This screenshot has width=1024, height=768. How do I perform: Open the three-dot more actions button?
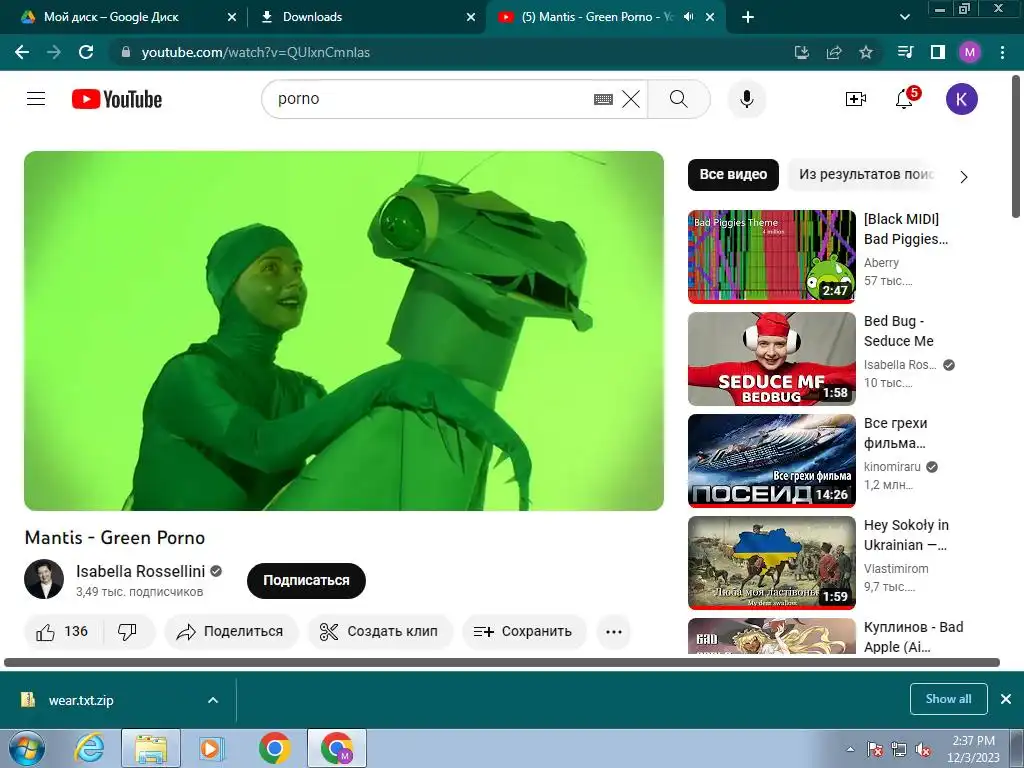pos(614,632)
